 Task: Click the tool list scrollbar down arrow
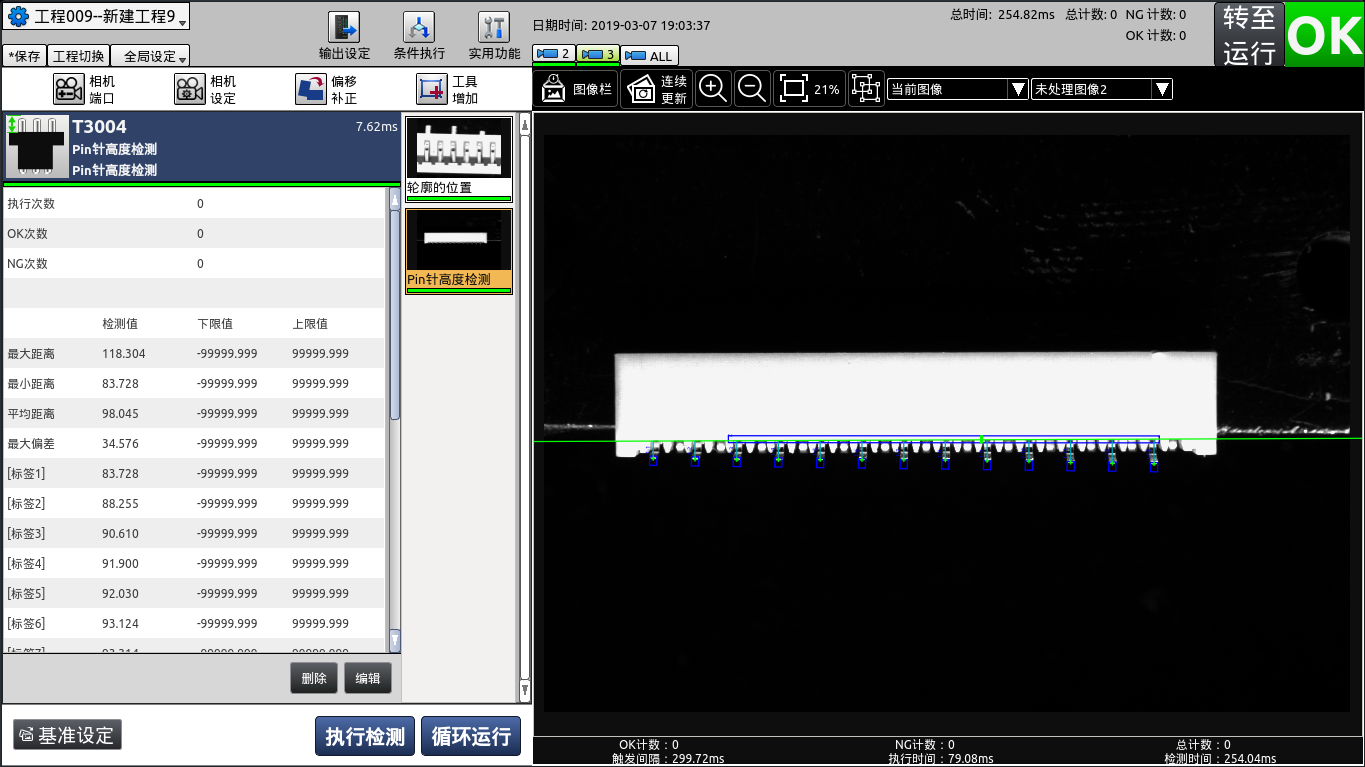click(x=526, y=690)
